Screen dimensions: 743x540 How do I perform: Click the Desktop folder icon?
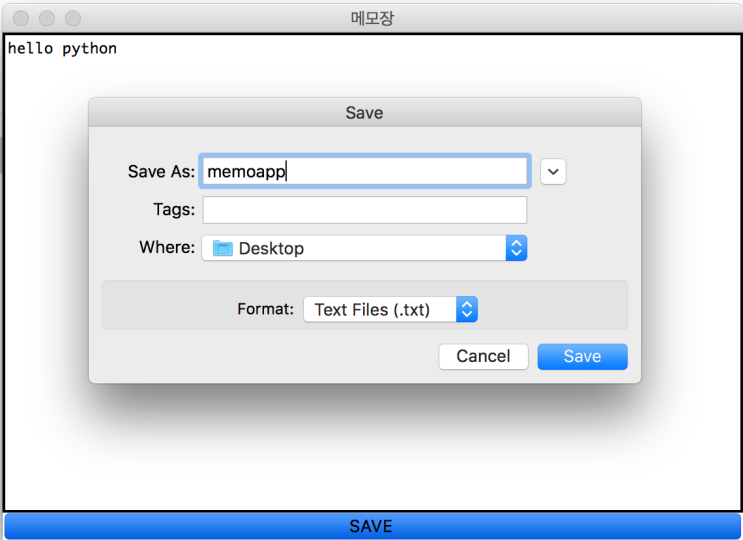[222, 248]
